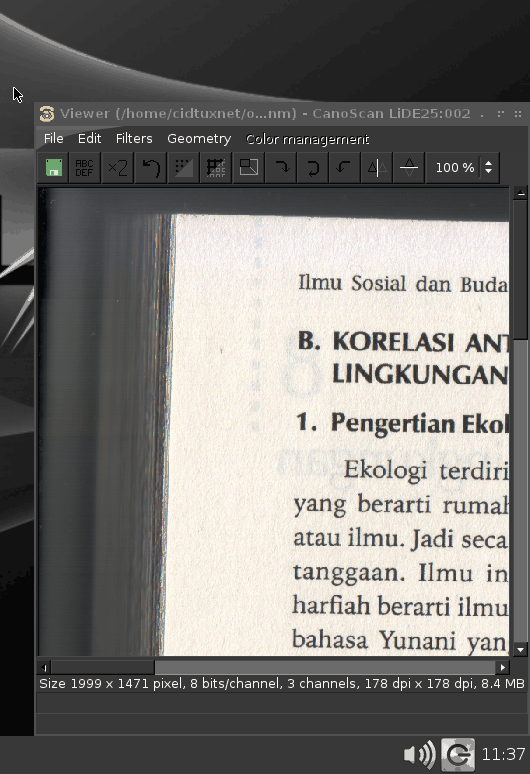Undo the last change with curved arrow icon
Image resolution: width=530 pixels, height=774 pixels.
(151, 168)
